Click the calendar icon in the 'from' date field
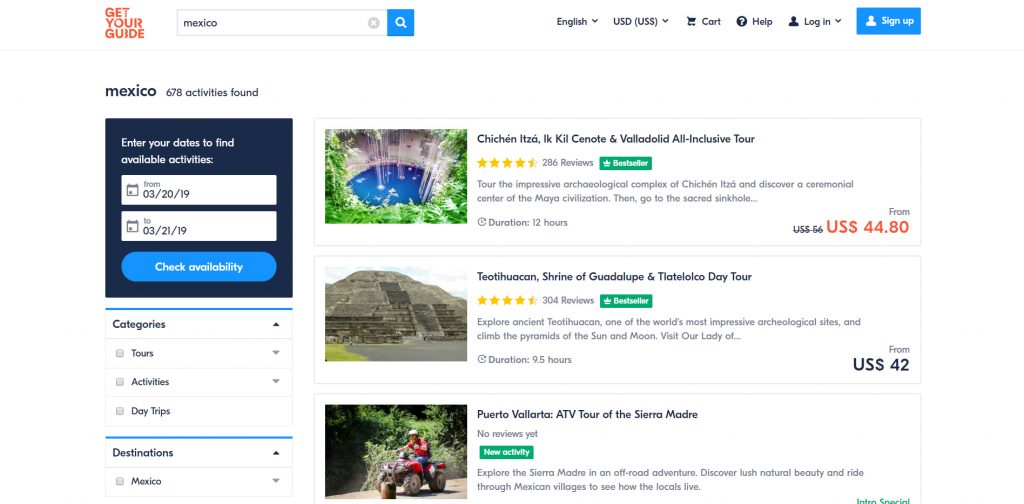Screen dimensions: 1024x504 pos(132,190)
